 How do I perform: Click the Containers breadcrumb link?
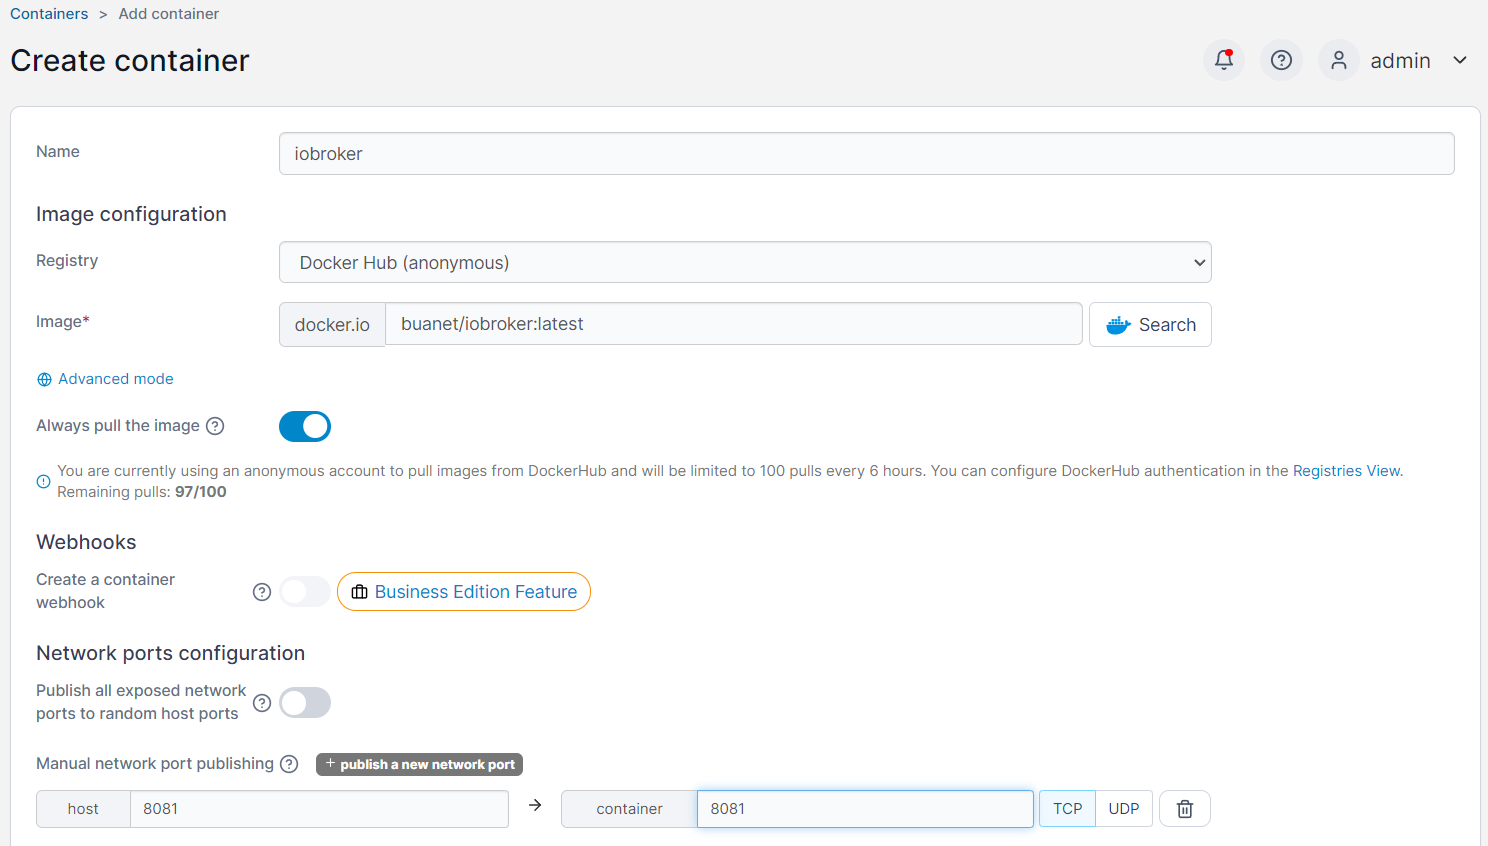click(x=49, y=14)
